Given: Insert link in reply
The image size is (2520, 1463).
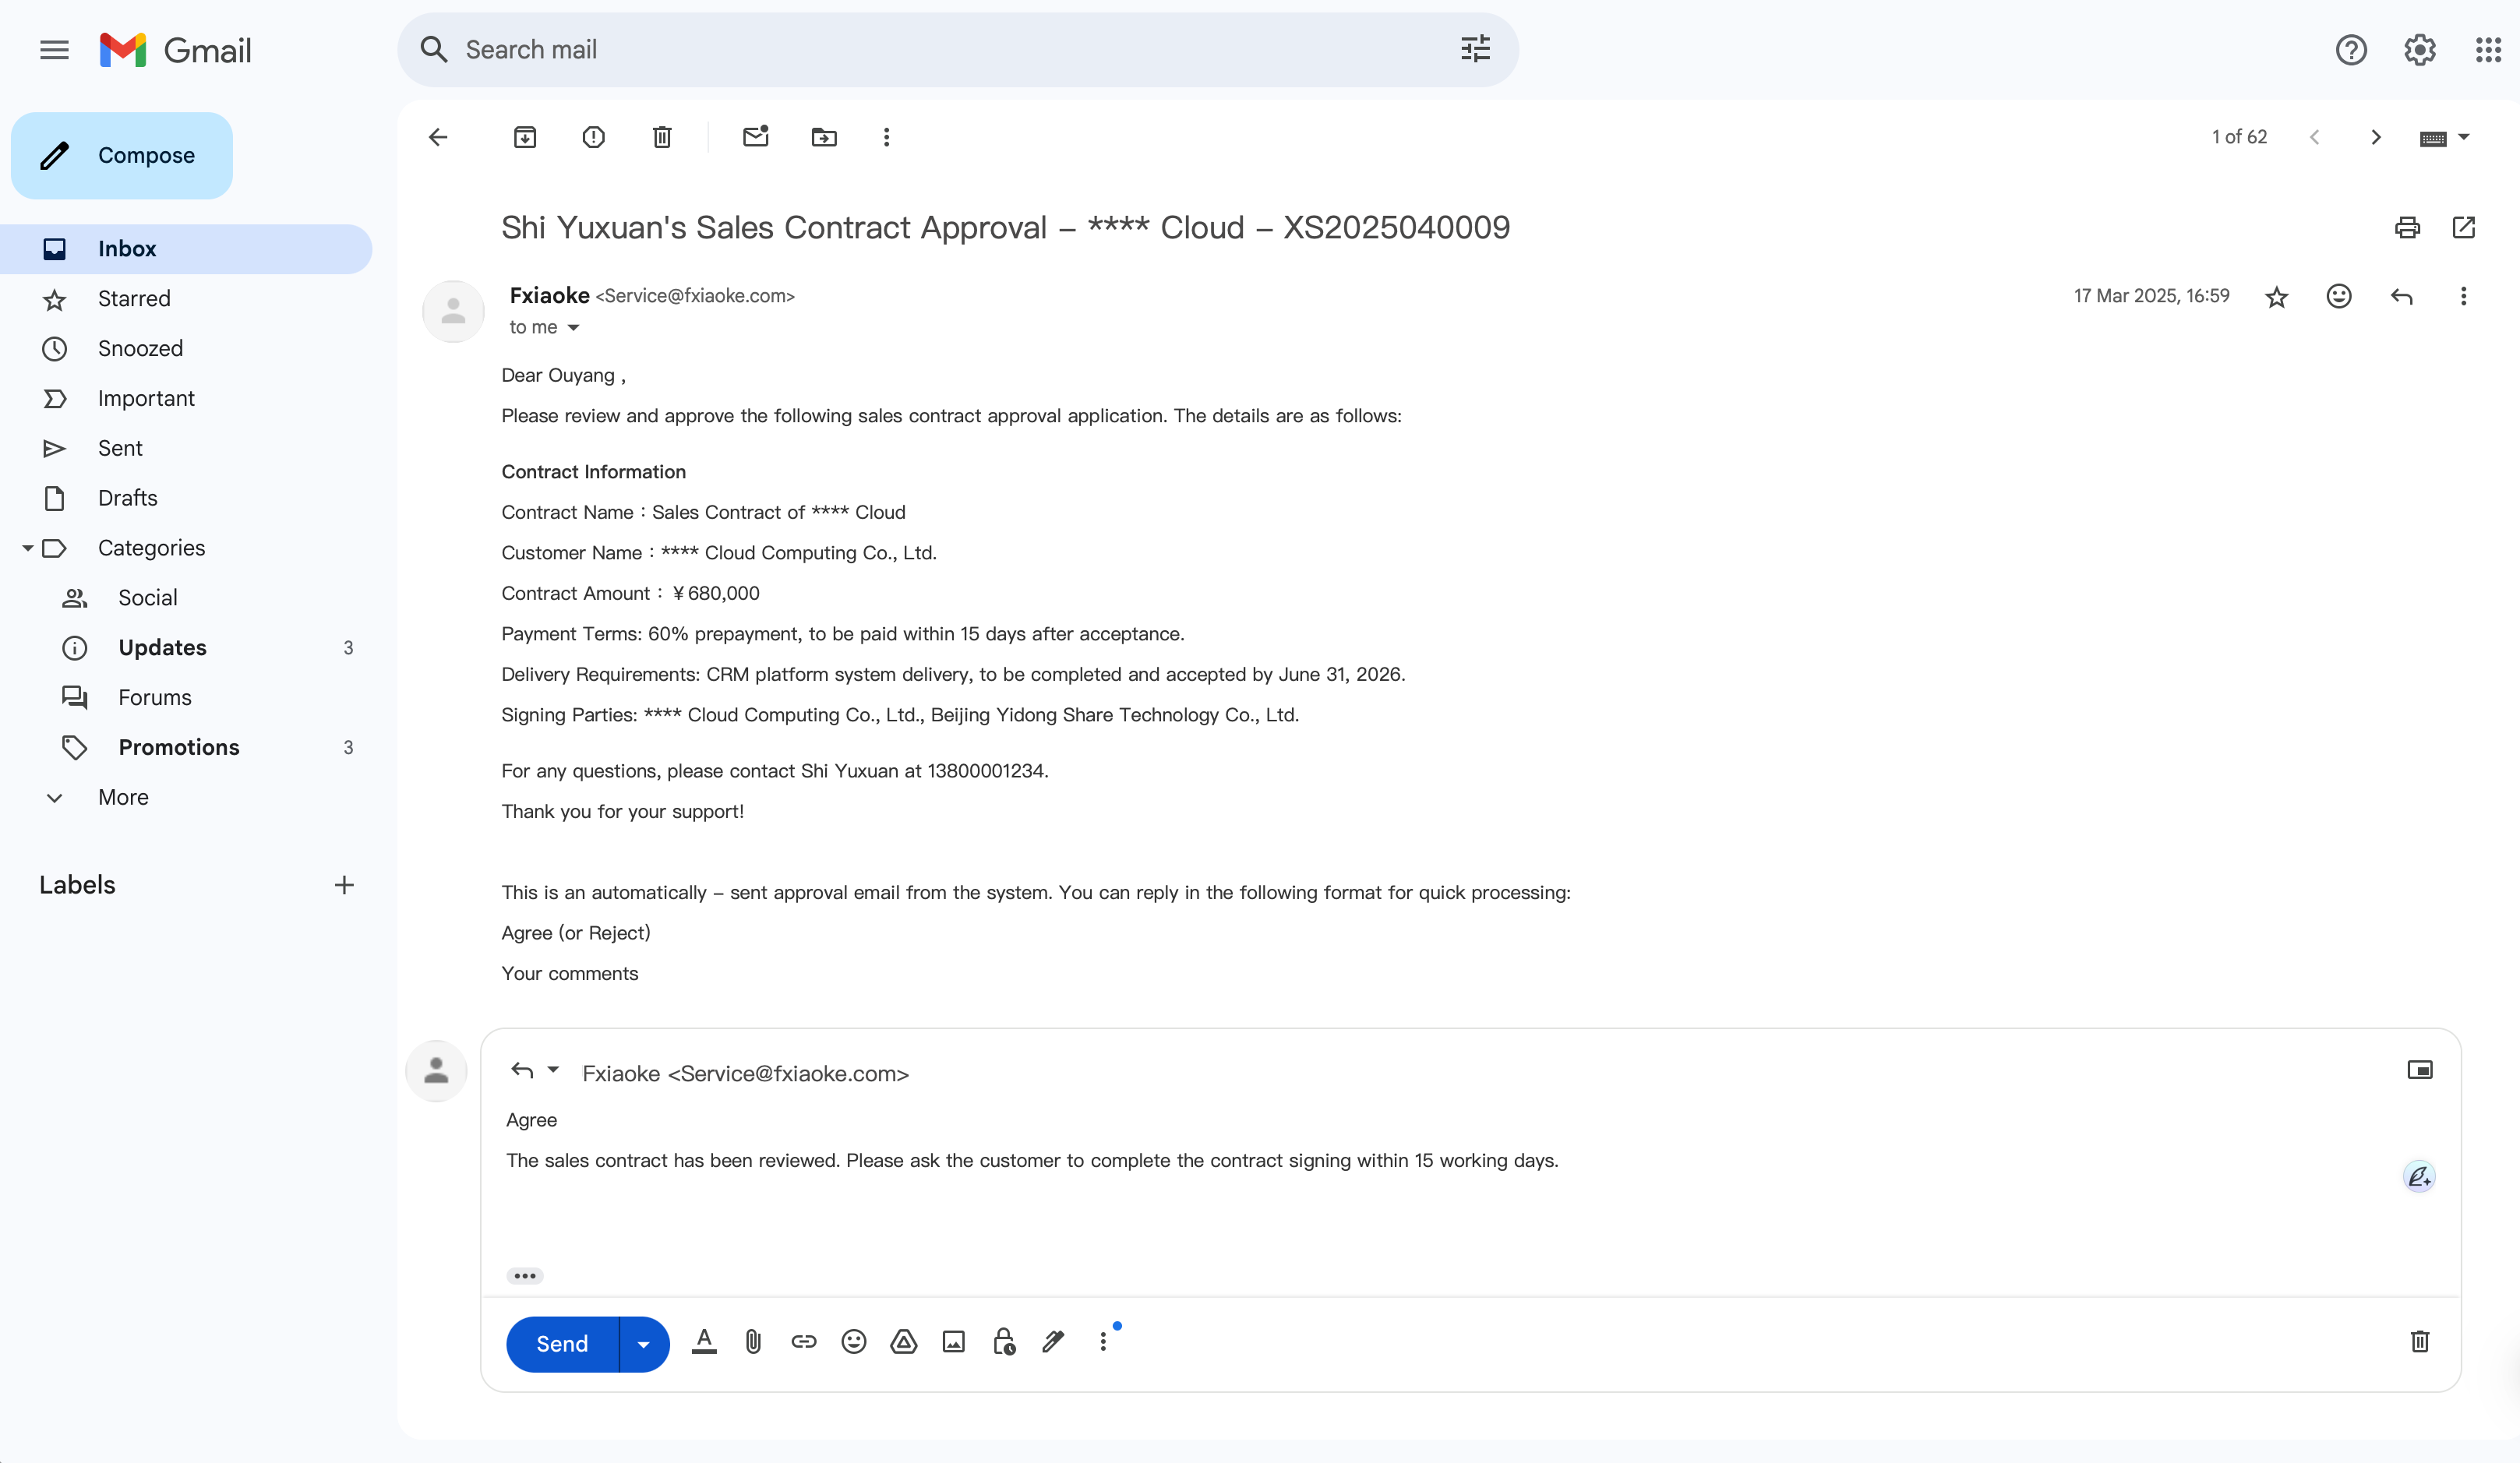Looking at the screenshot, I should click(x=804, y=1342).
